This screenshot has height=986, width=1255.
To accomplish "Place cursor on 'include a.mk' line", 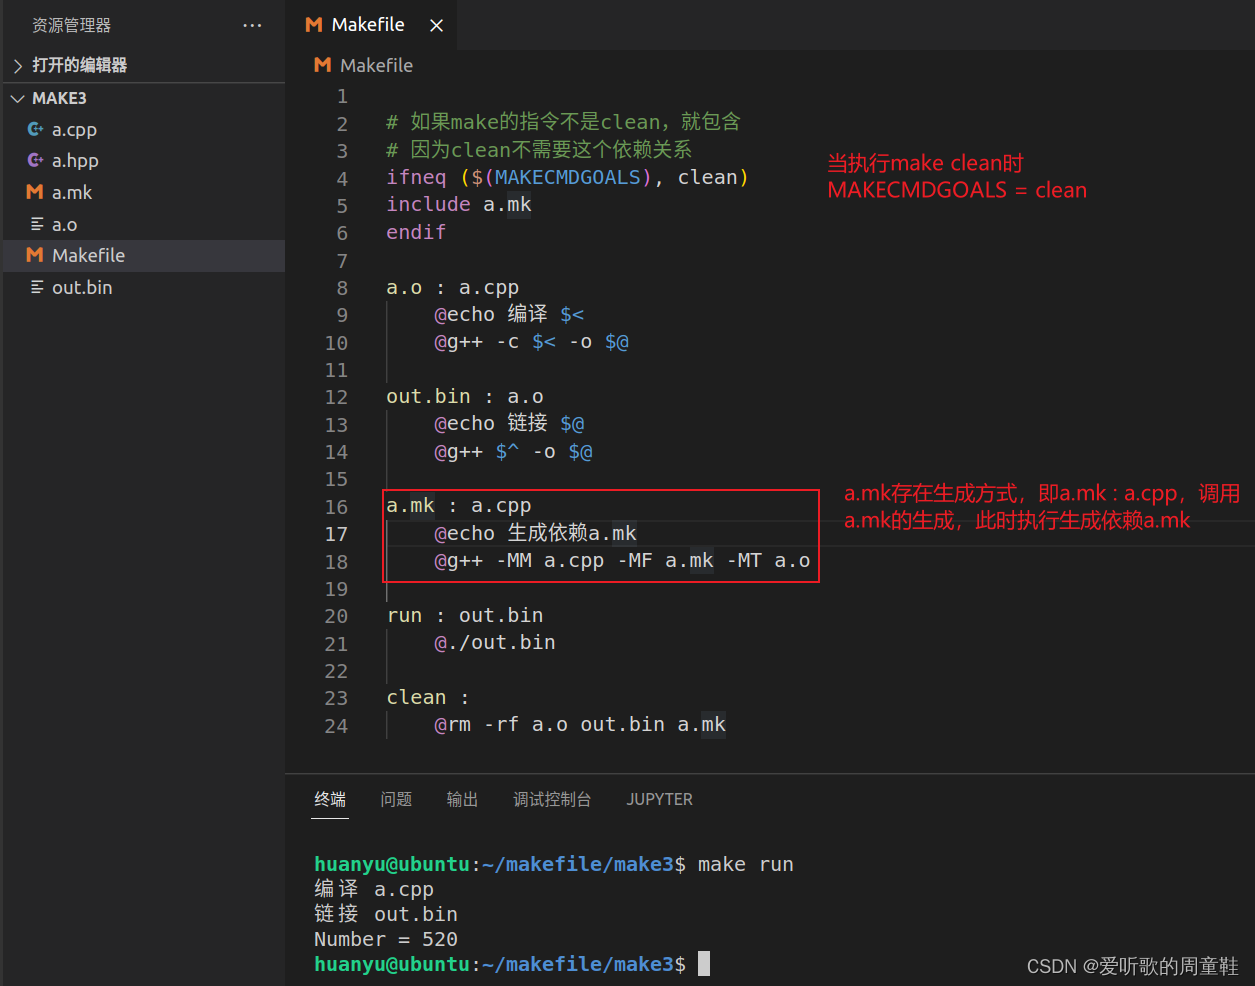I will click(459, 204).
